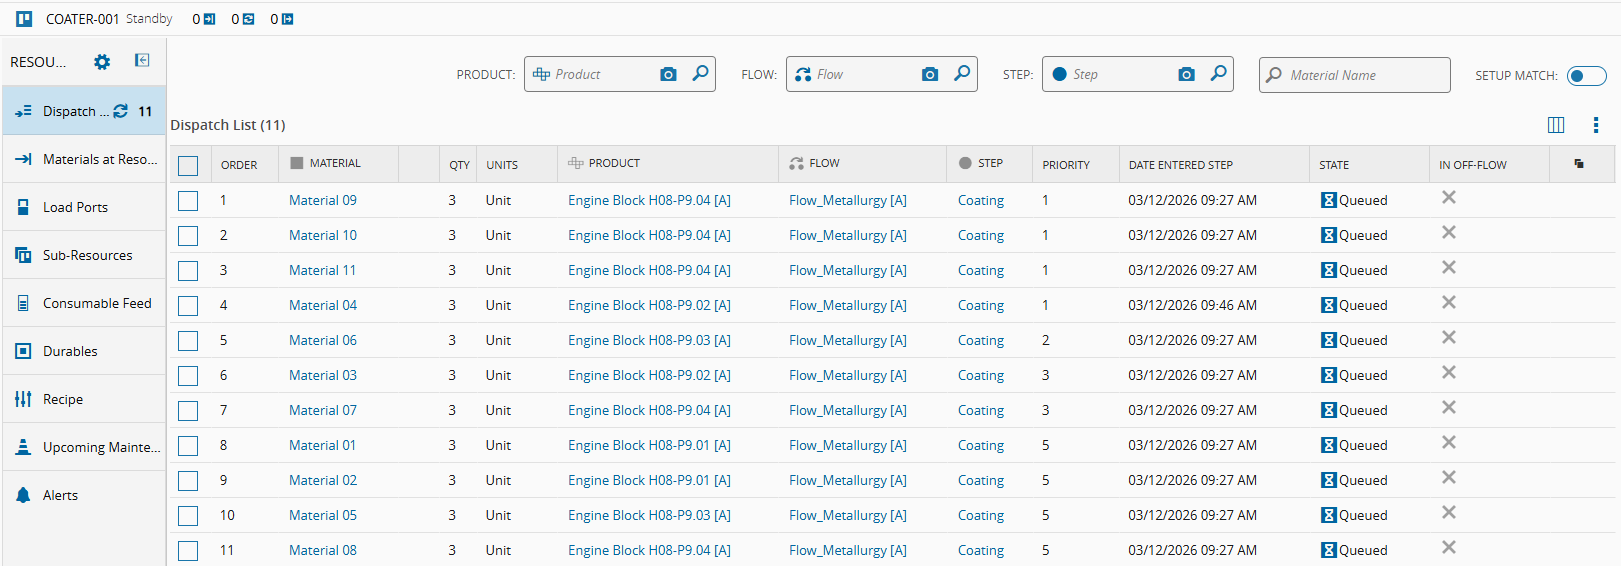Open the resource settings gear
1621x566 pixels.
click(102, 62)
